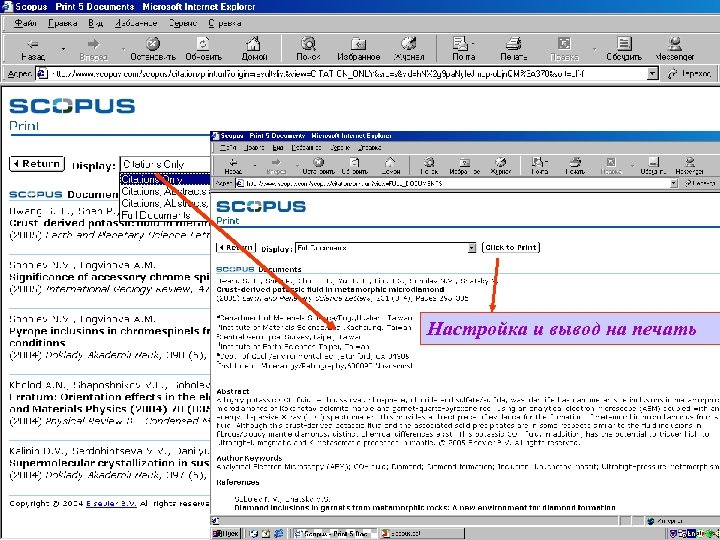
Task: Click front window address URL field
Action: (x=455, y=183)
